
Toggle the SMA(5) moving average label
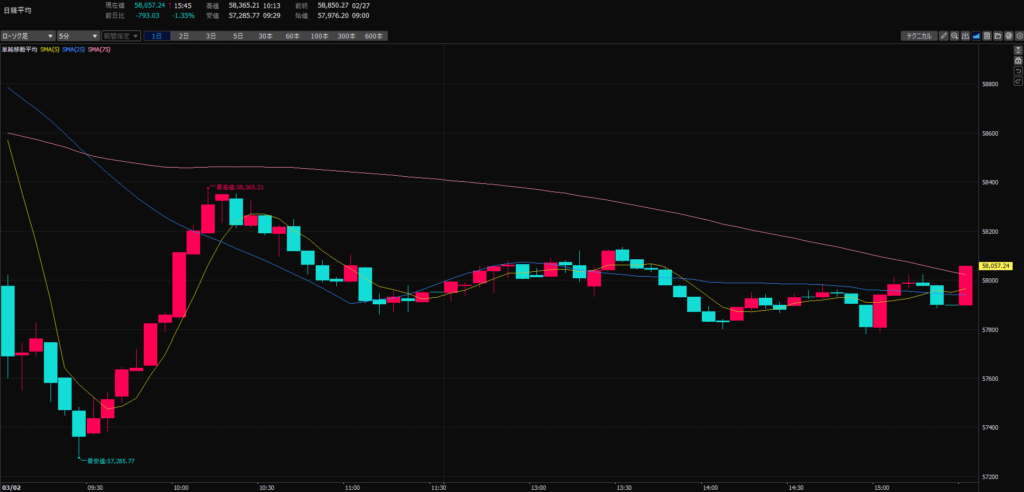click(x=51, y=49)
